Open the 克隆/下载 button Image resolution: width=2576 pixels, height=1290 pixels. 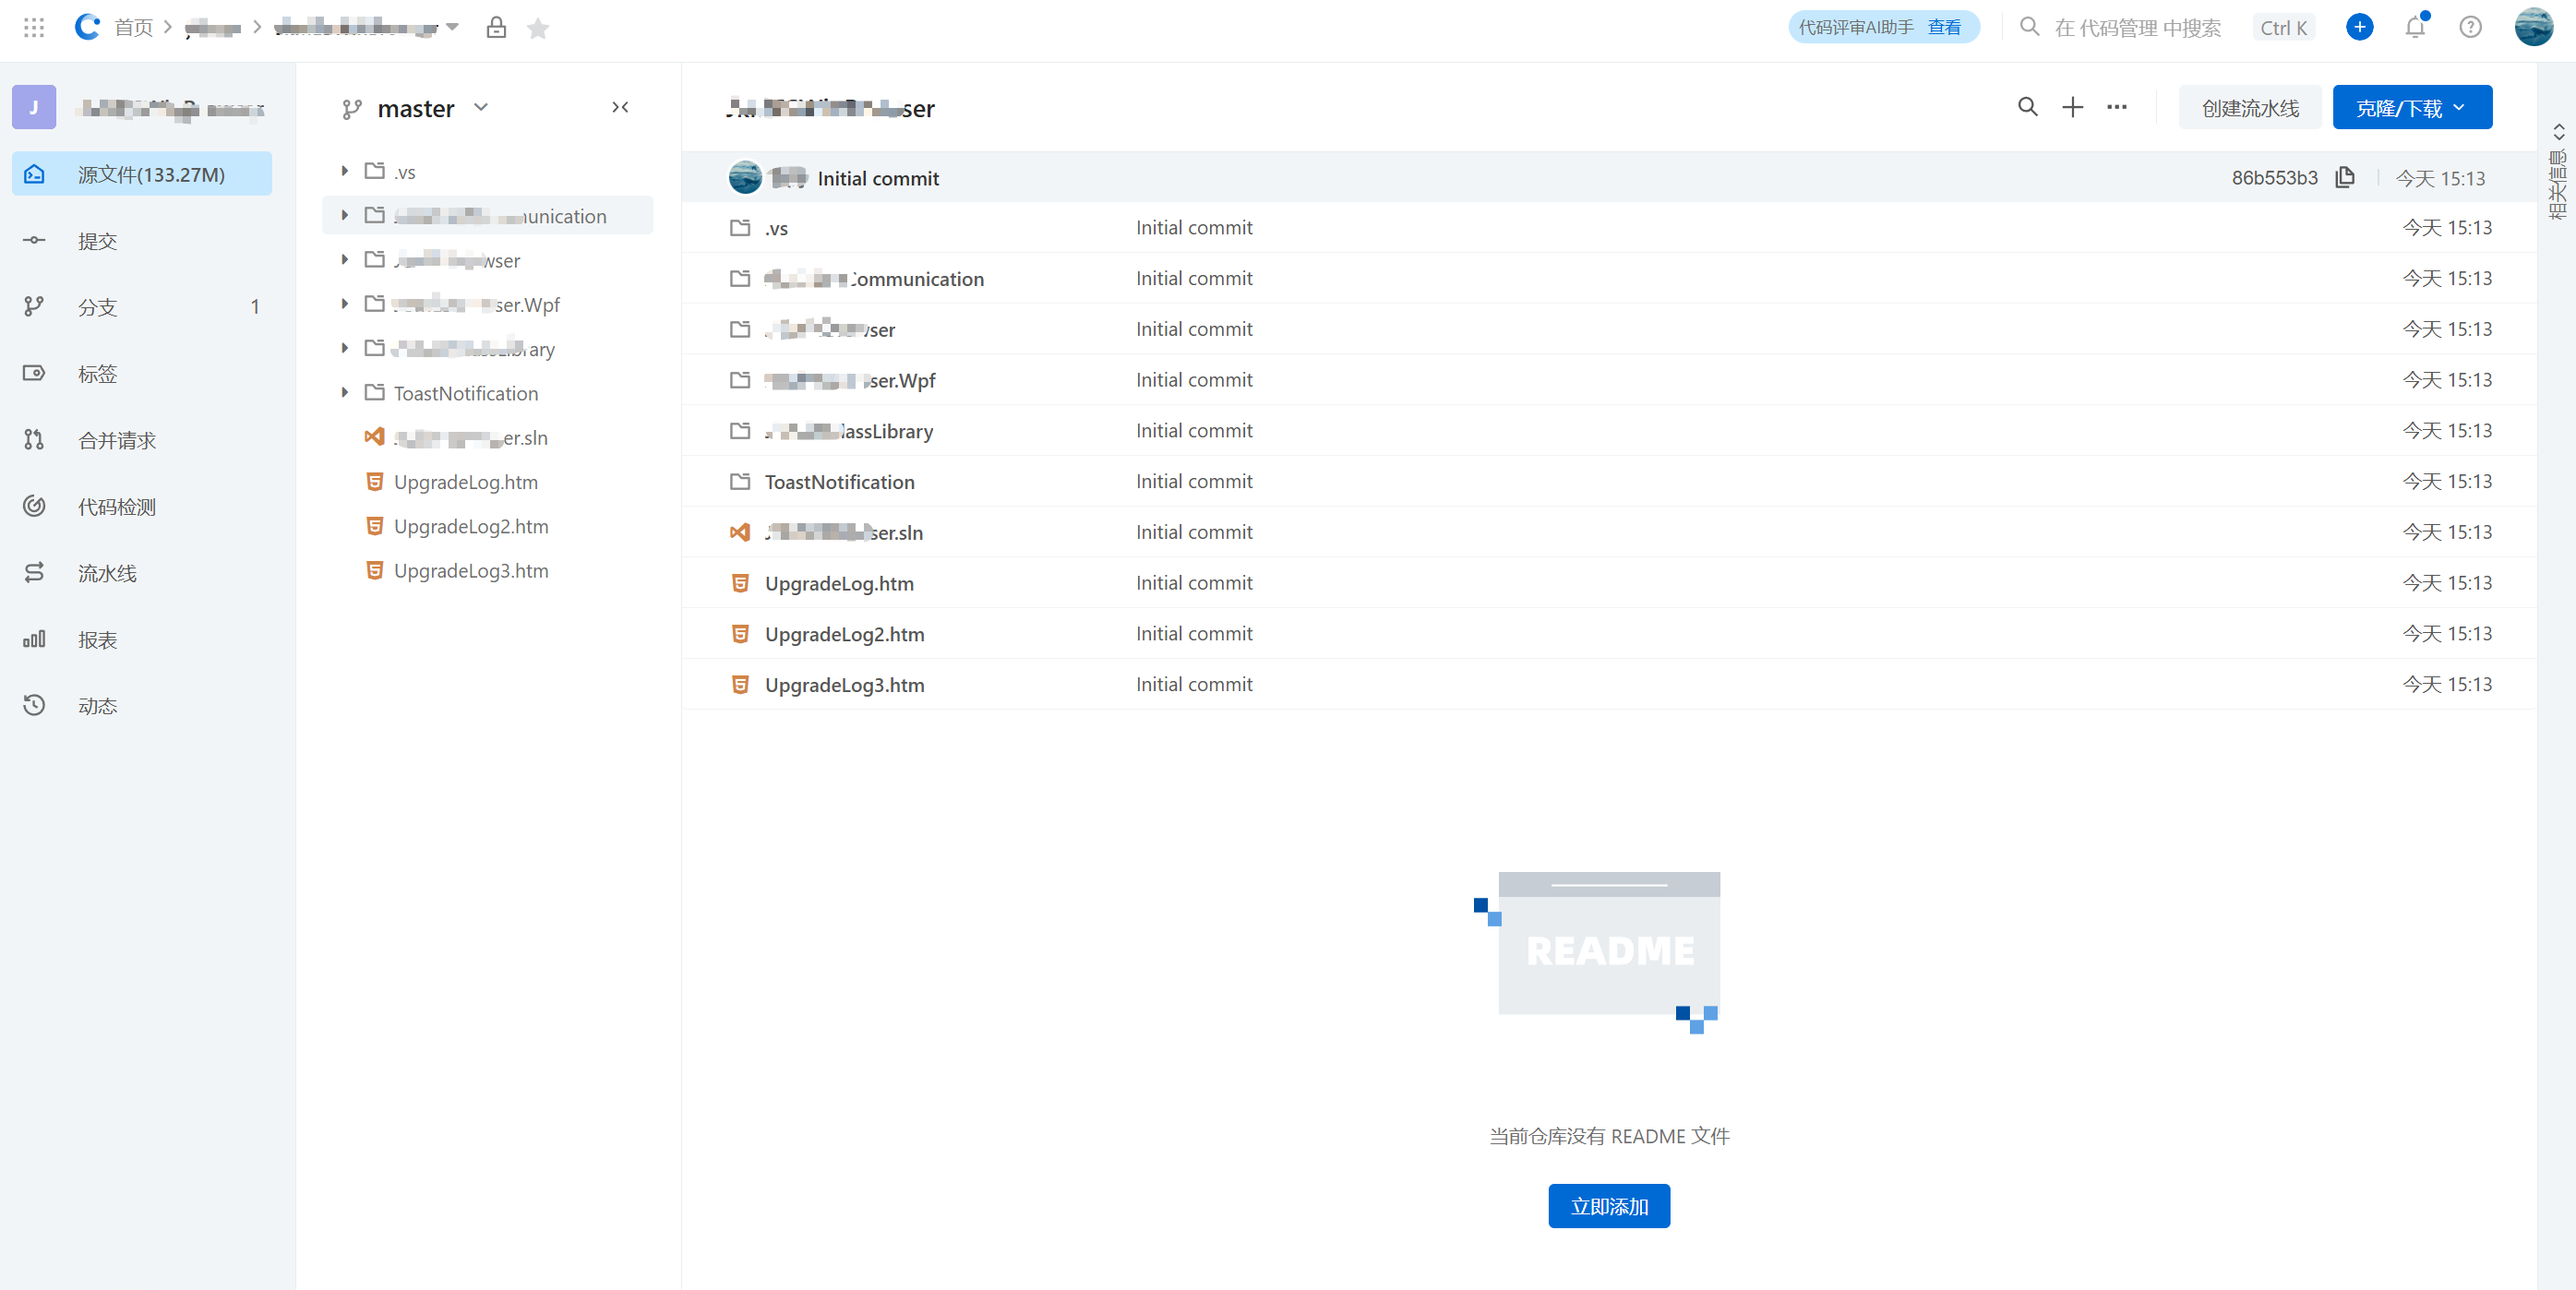point(2411,108)
